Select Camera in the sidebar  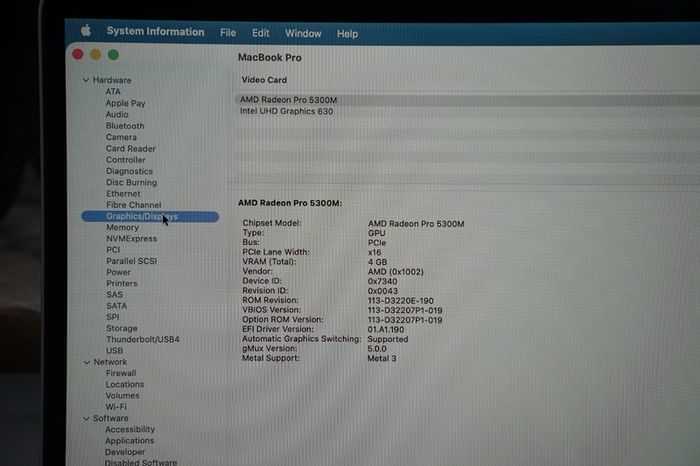121,137
